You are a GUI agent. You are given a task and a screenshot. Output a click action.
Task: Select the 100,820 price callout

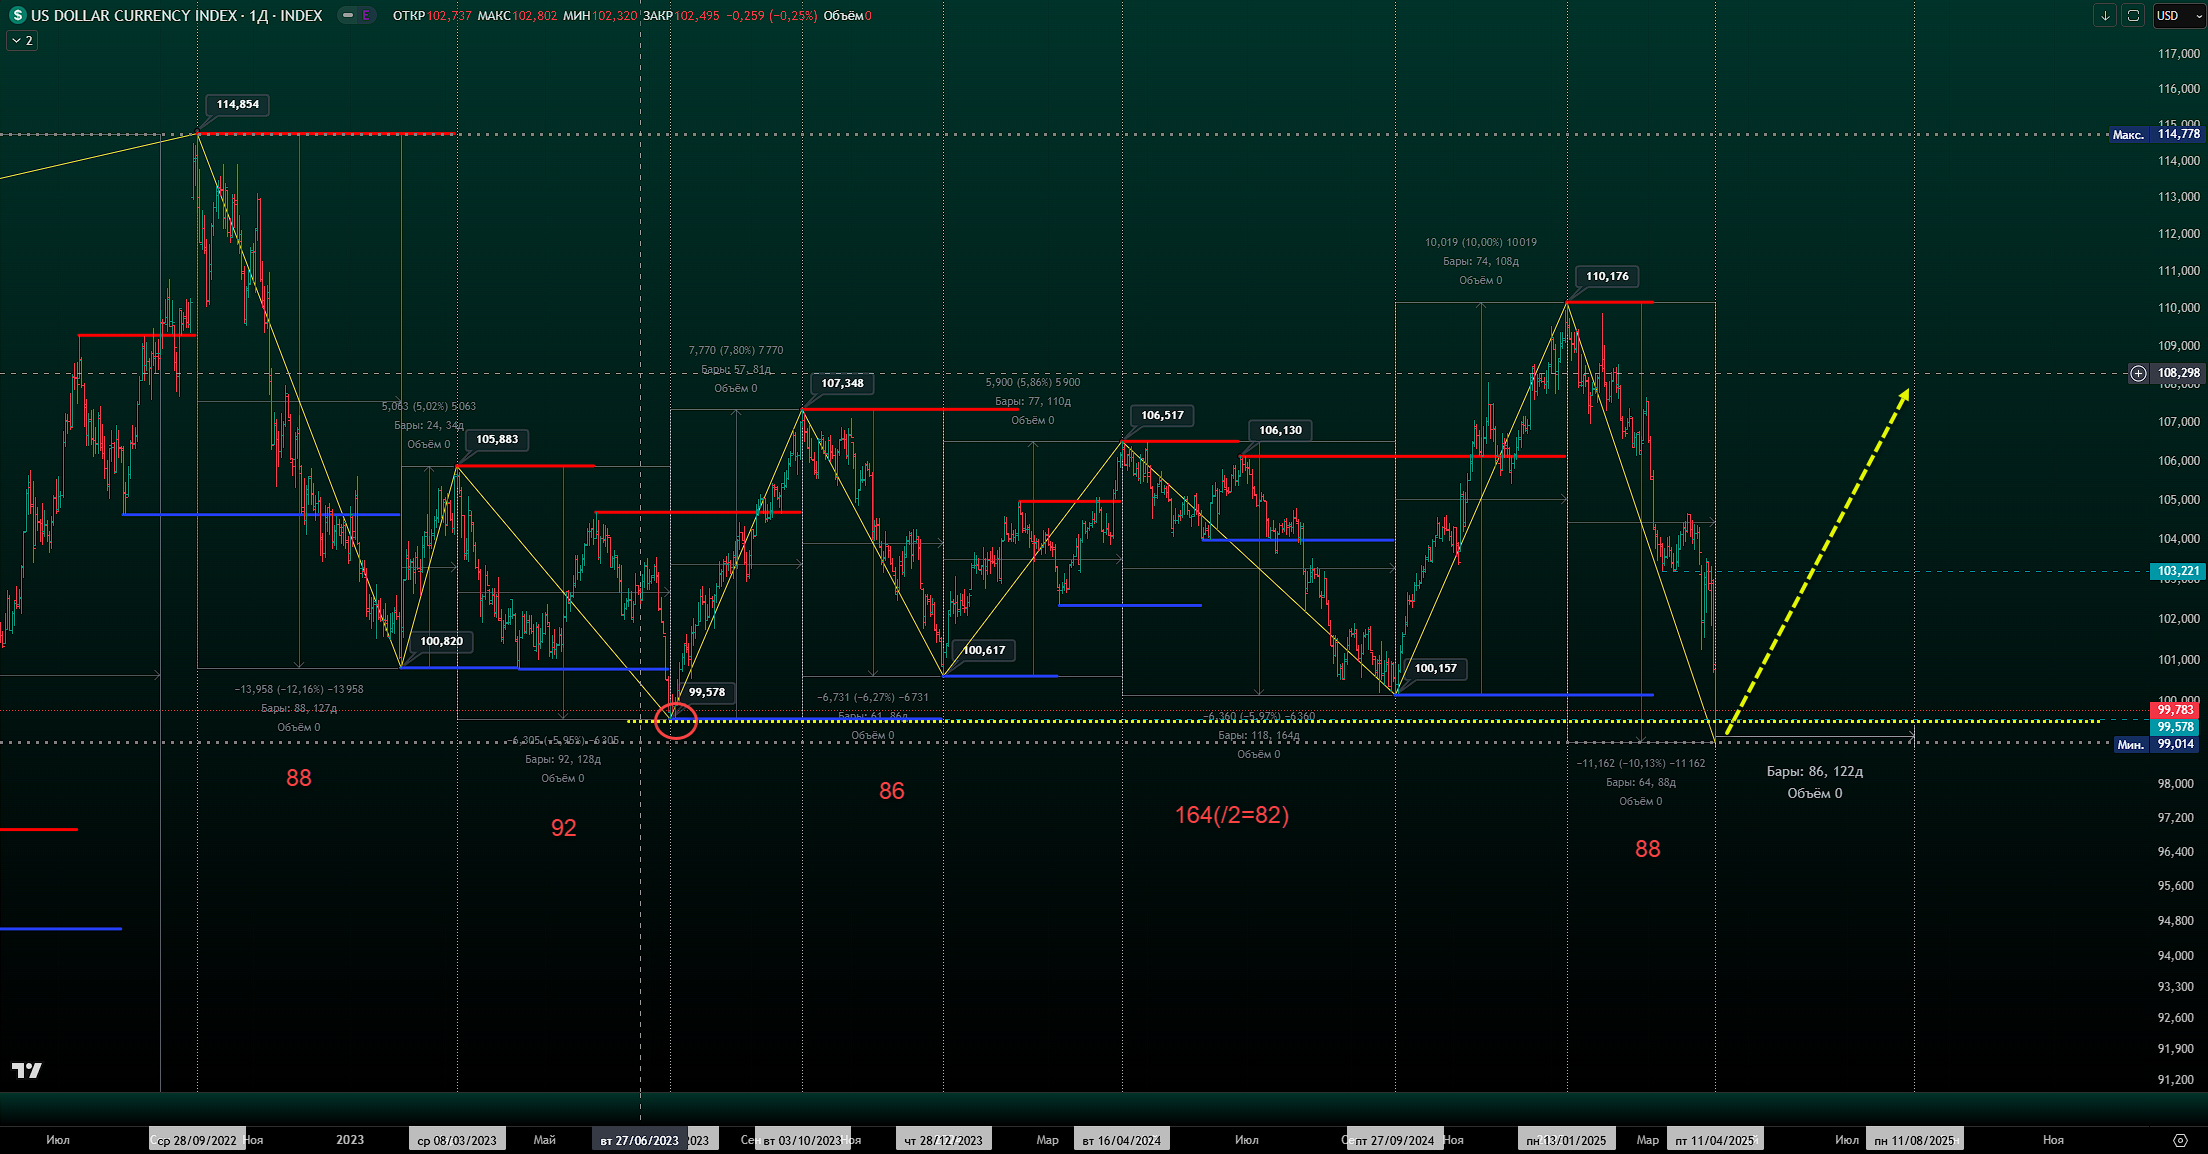(x=441, y=641)
